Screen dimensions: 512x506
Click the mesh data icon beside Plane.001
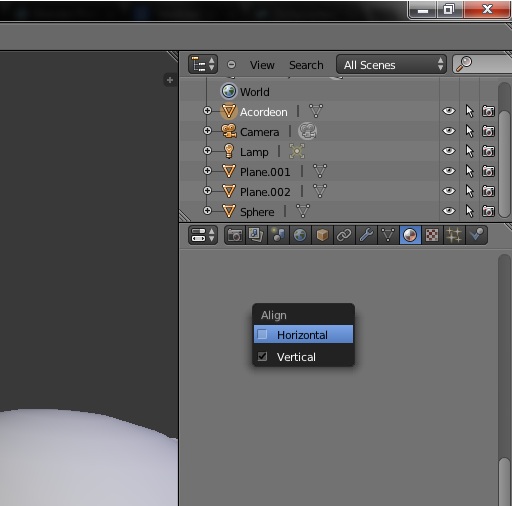(320, 171)
